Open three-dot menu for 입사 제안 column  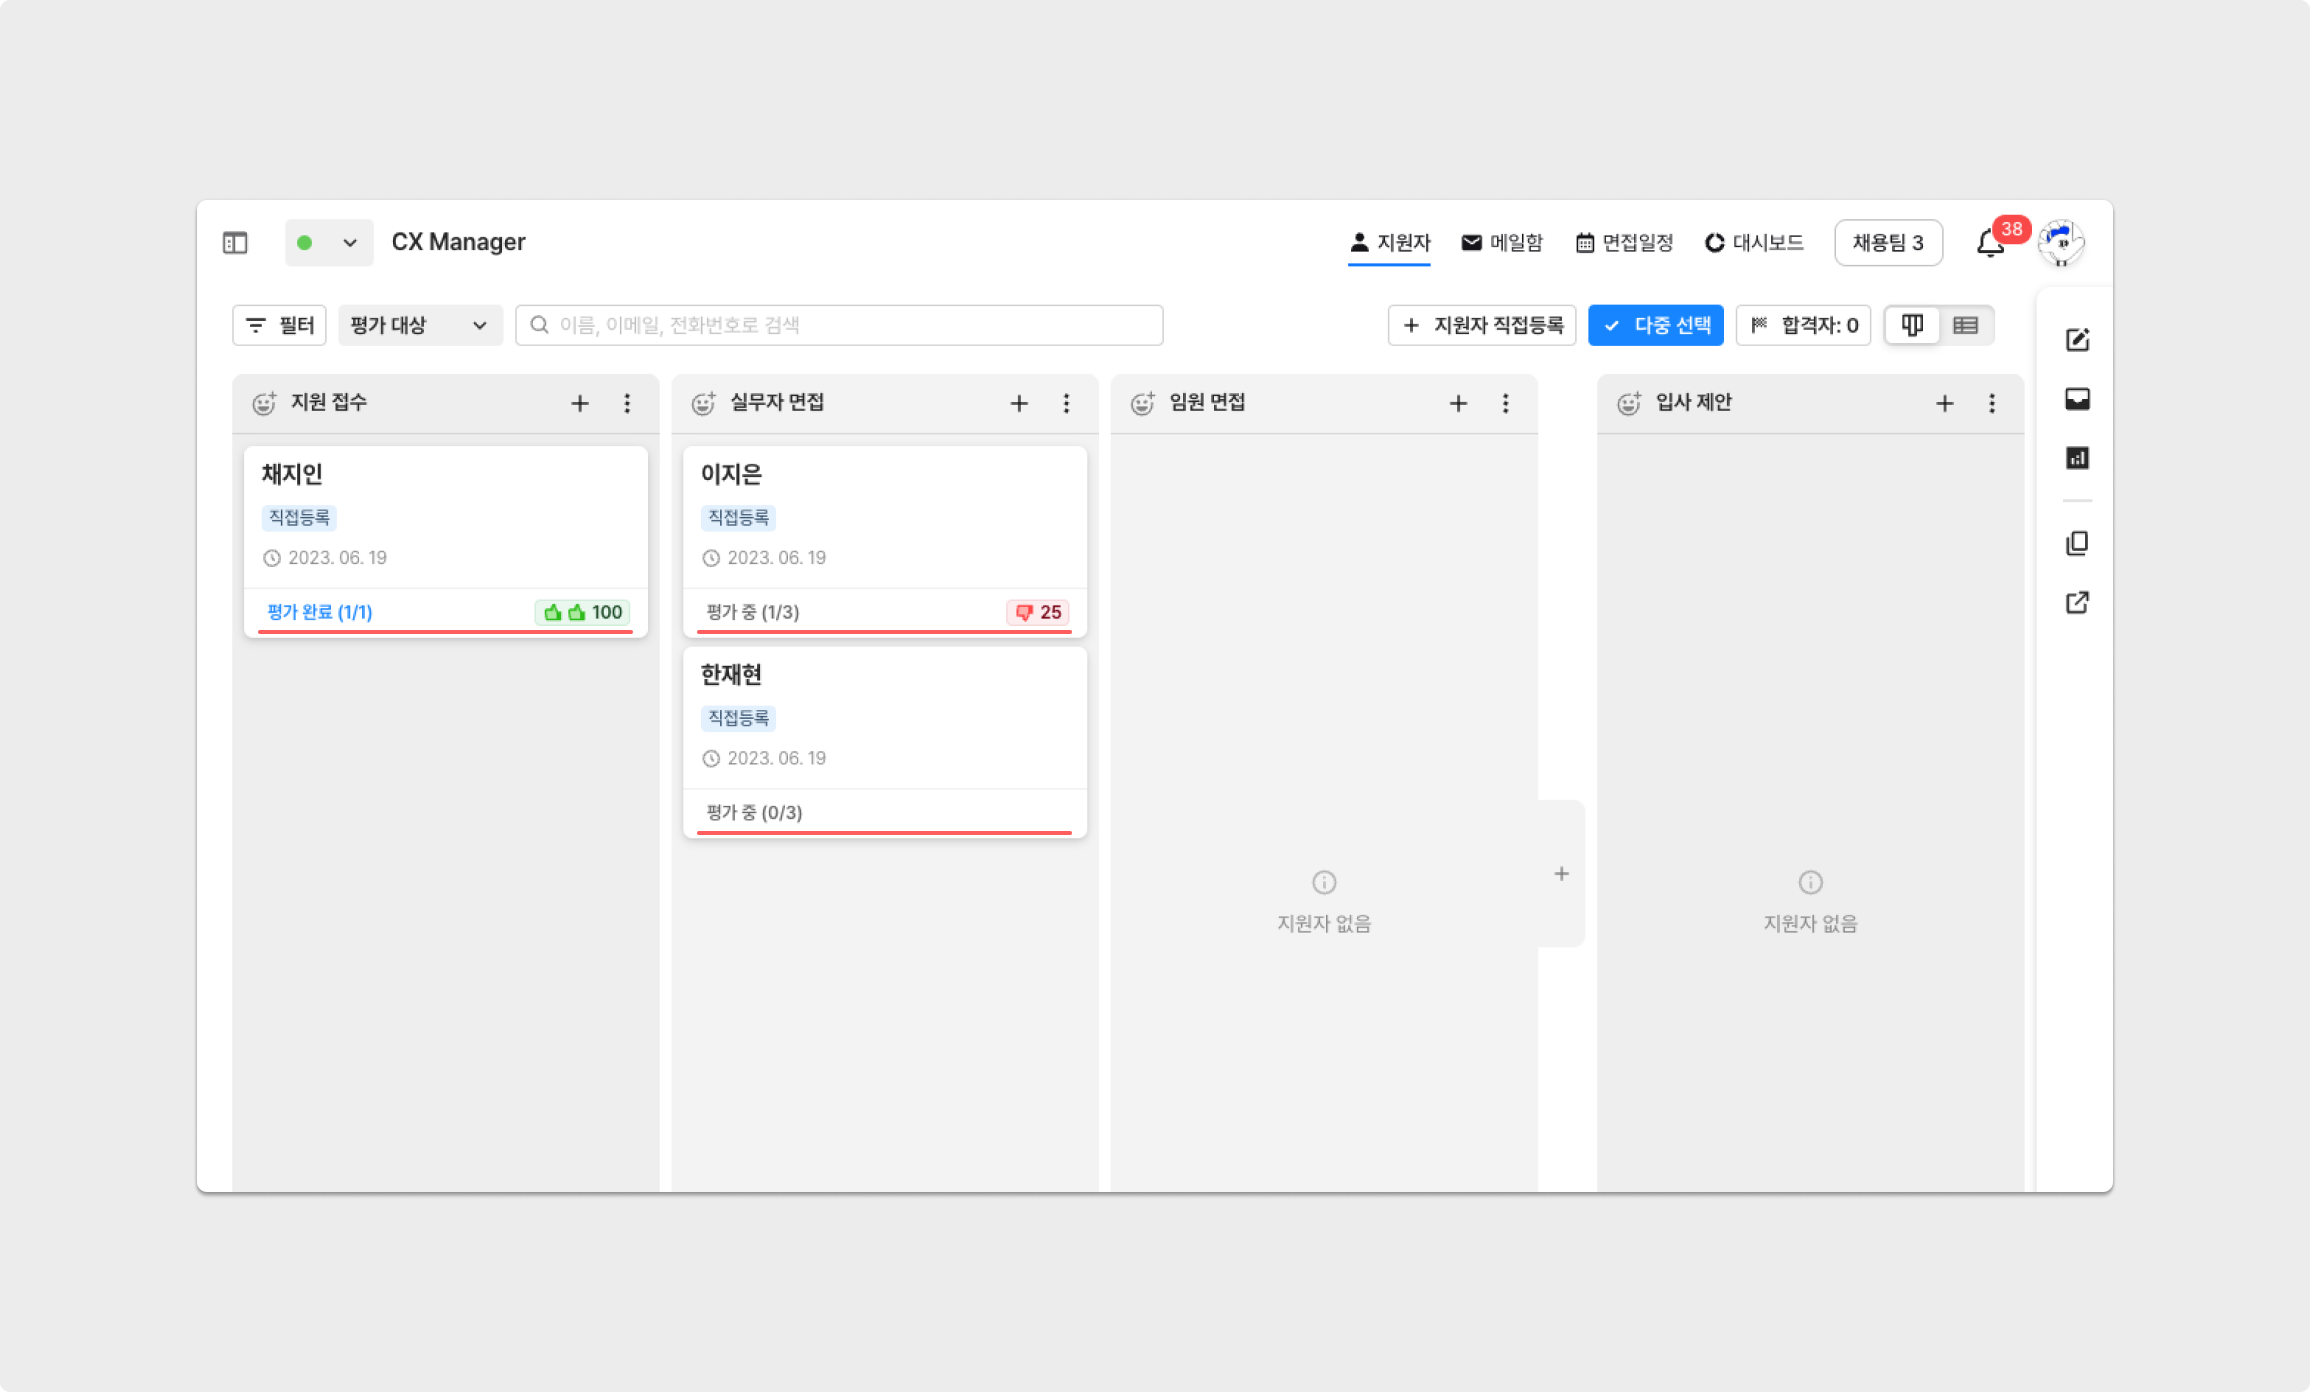click(x=1992, y=403)
